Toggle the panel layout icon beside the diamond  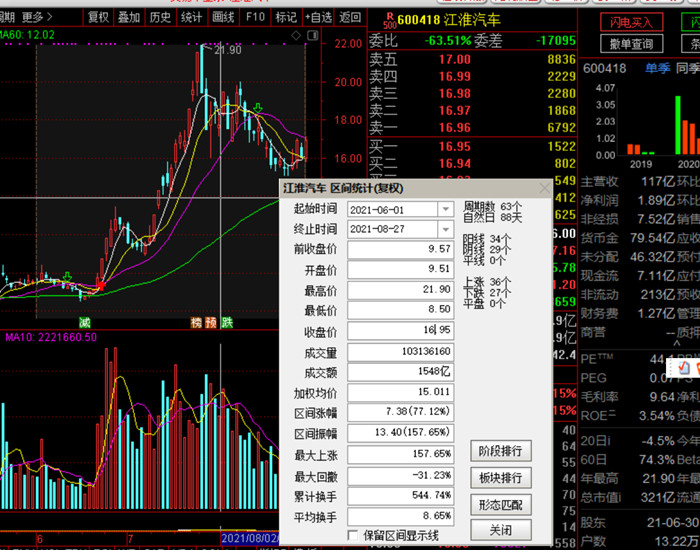tap(312, 35)
